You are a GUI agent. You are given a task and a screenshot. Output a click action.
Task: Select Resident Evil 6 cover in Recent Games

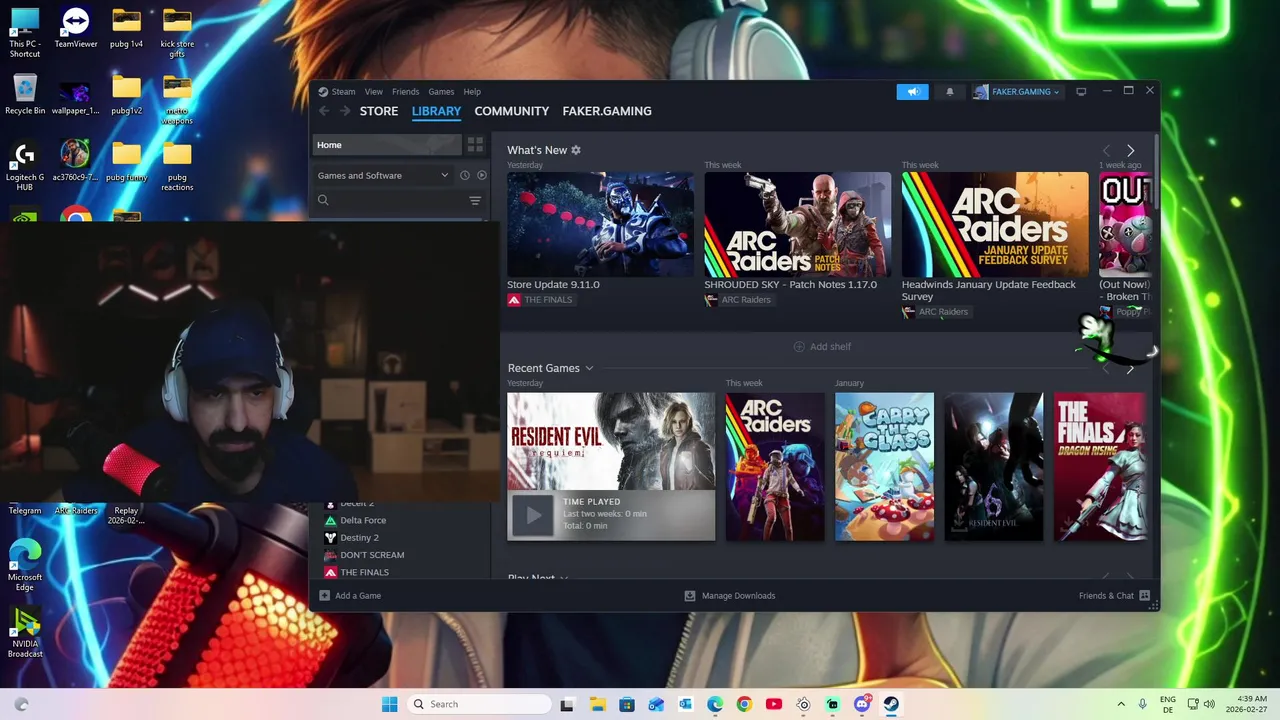(994, 467)
